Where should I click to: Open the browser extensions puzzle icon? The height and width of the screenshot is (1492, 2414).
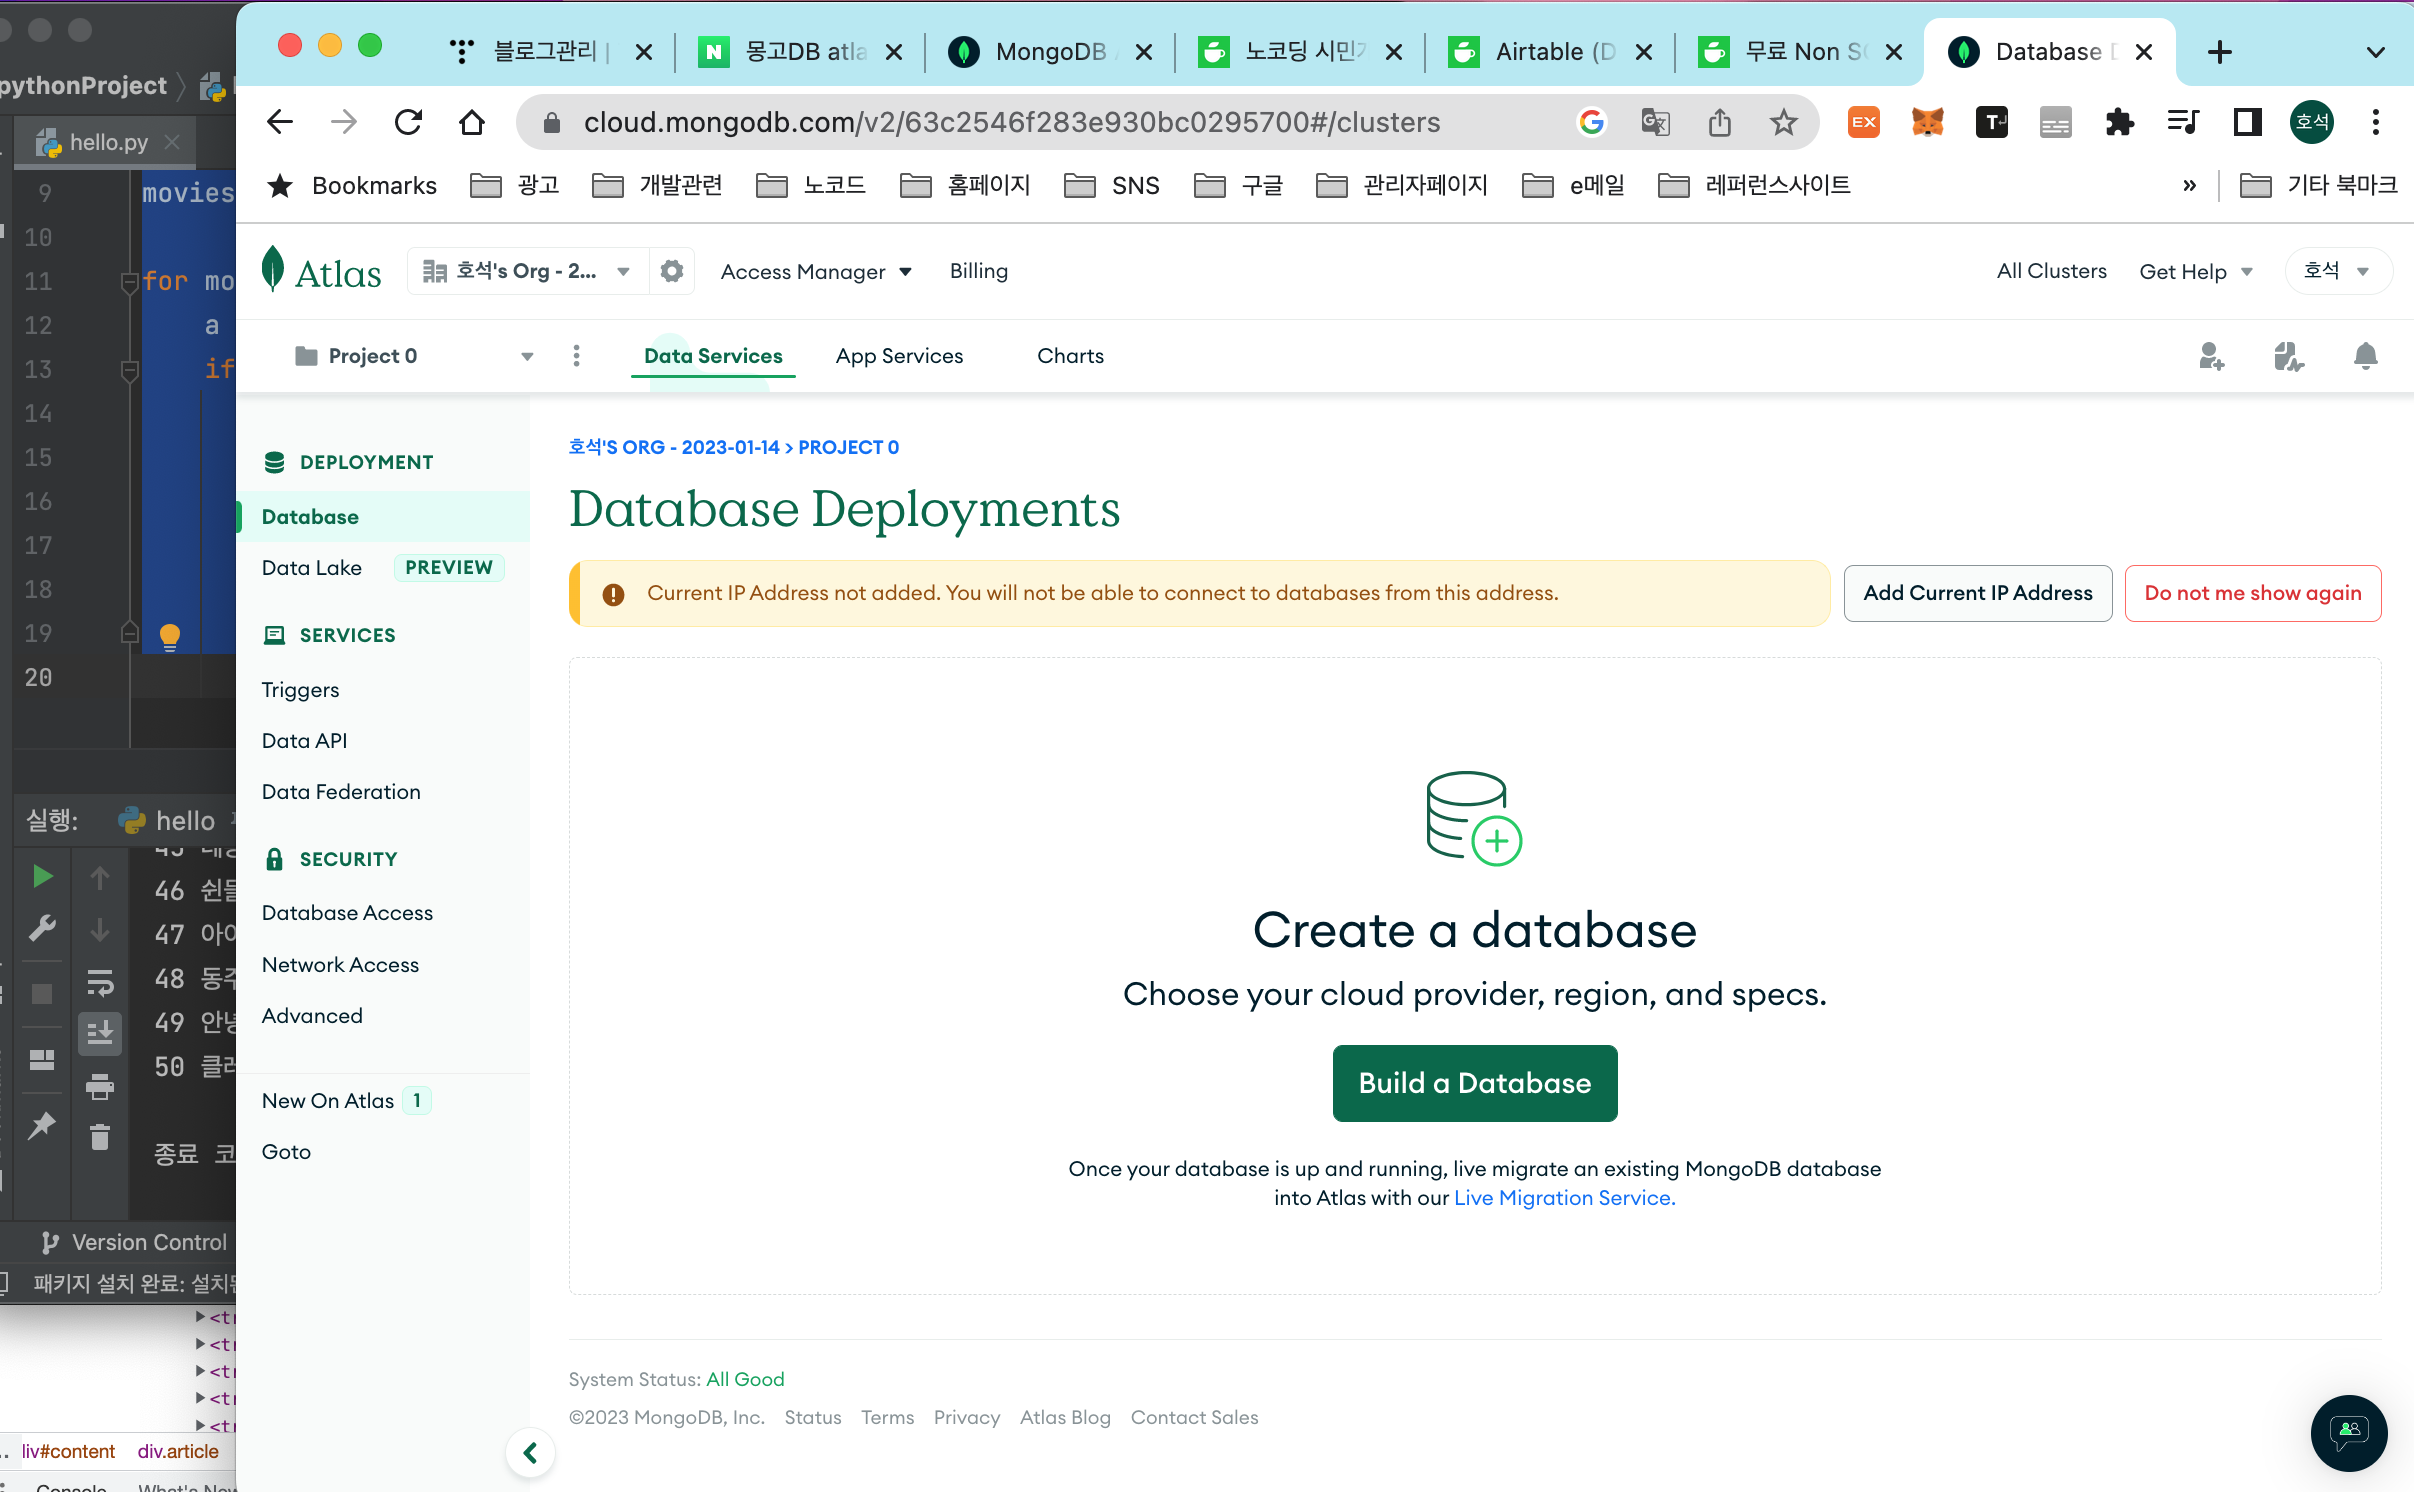coord(2120,122)
